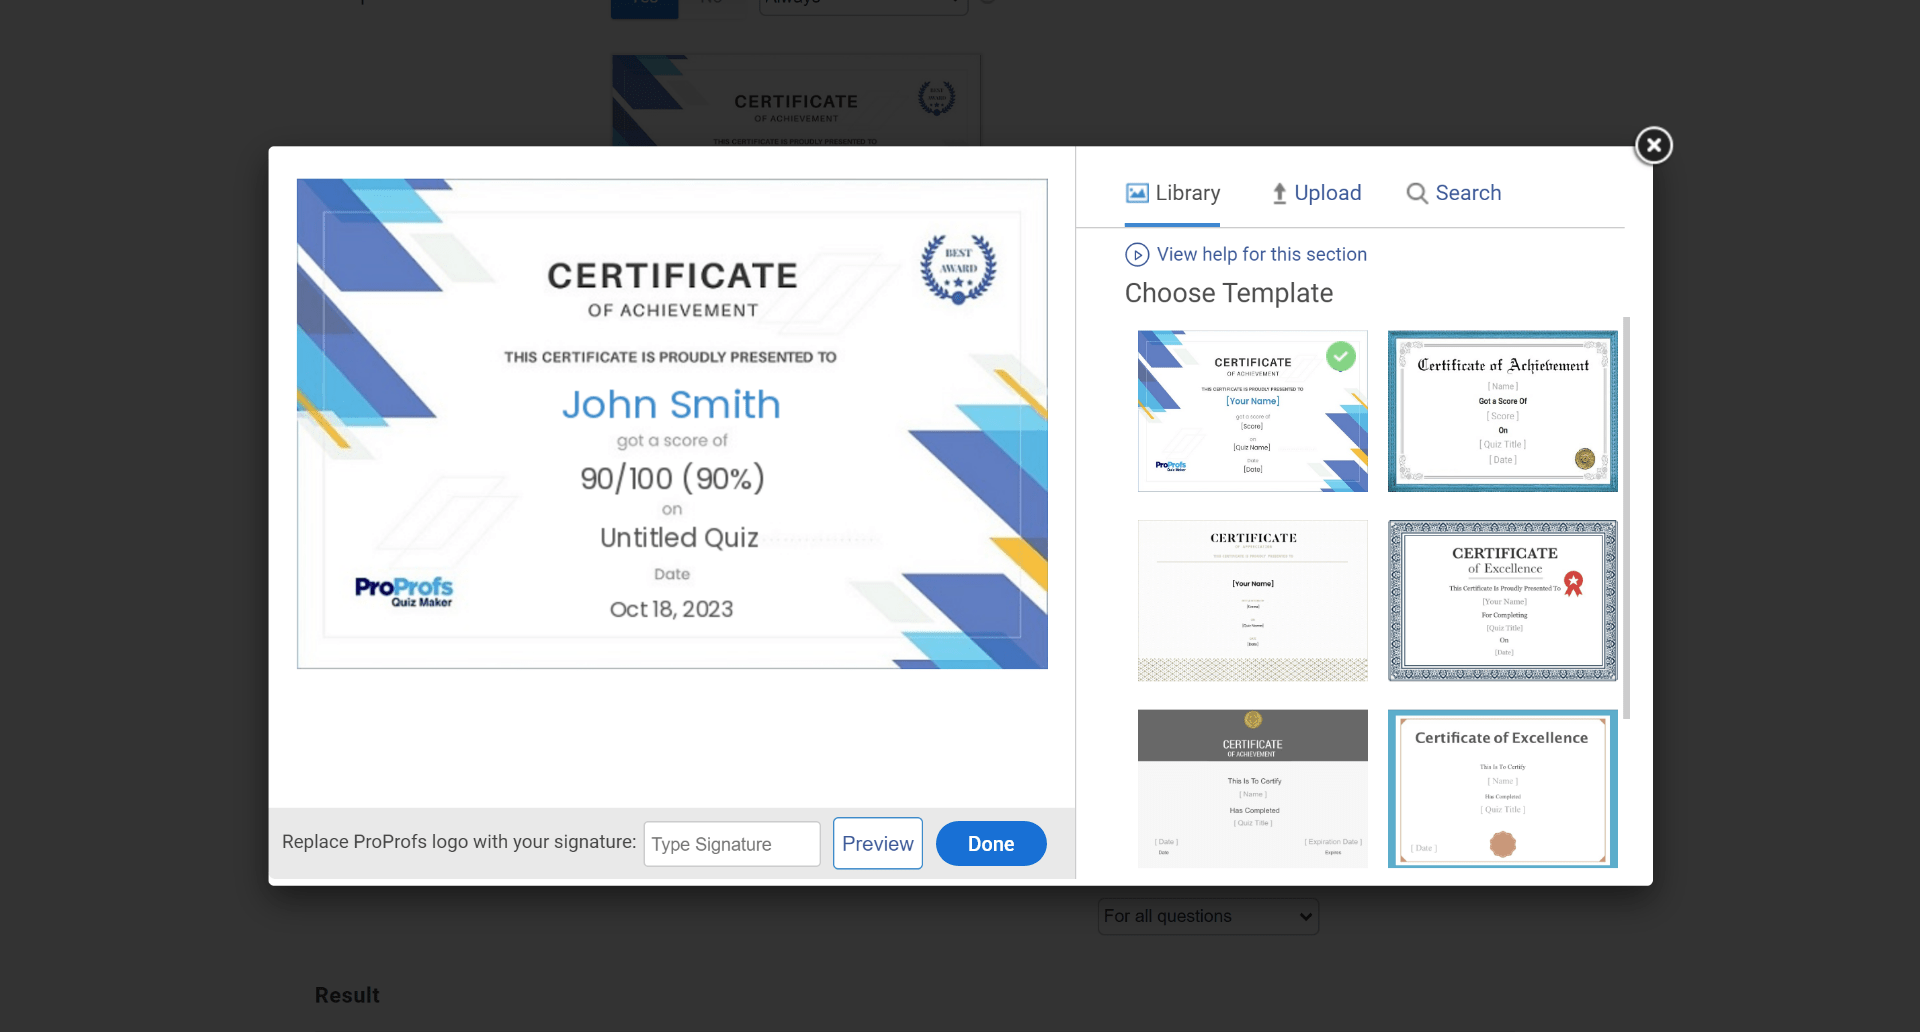Click the Upload arrow icon
The image size is (1920, 1032).
click(x=1279, y=194)
